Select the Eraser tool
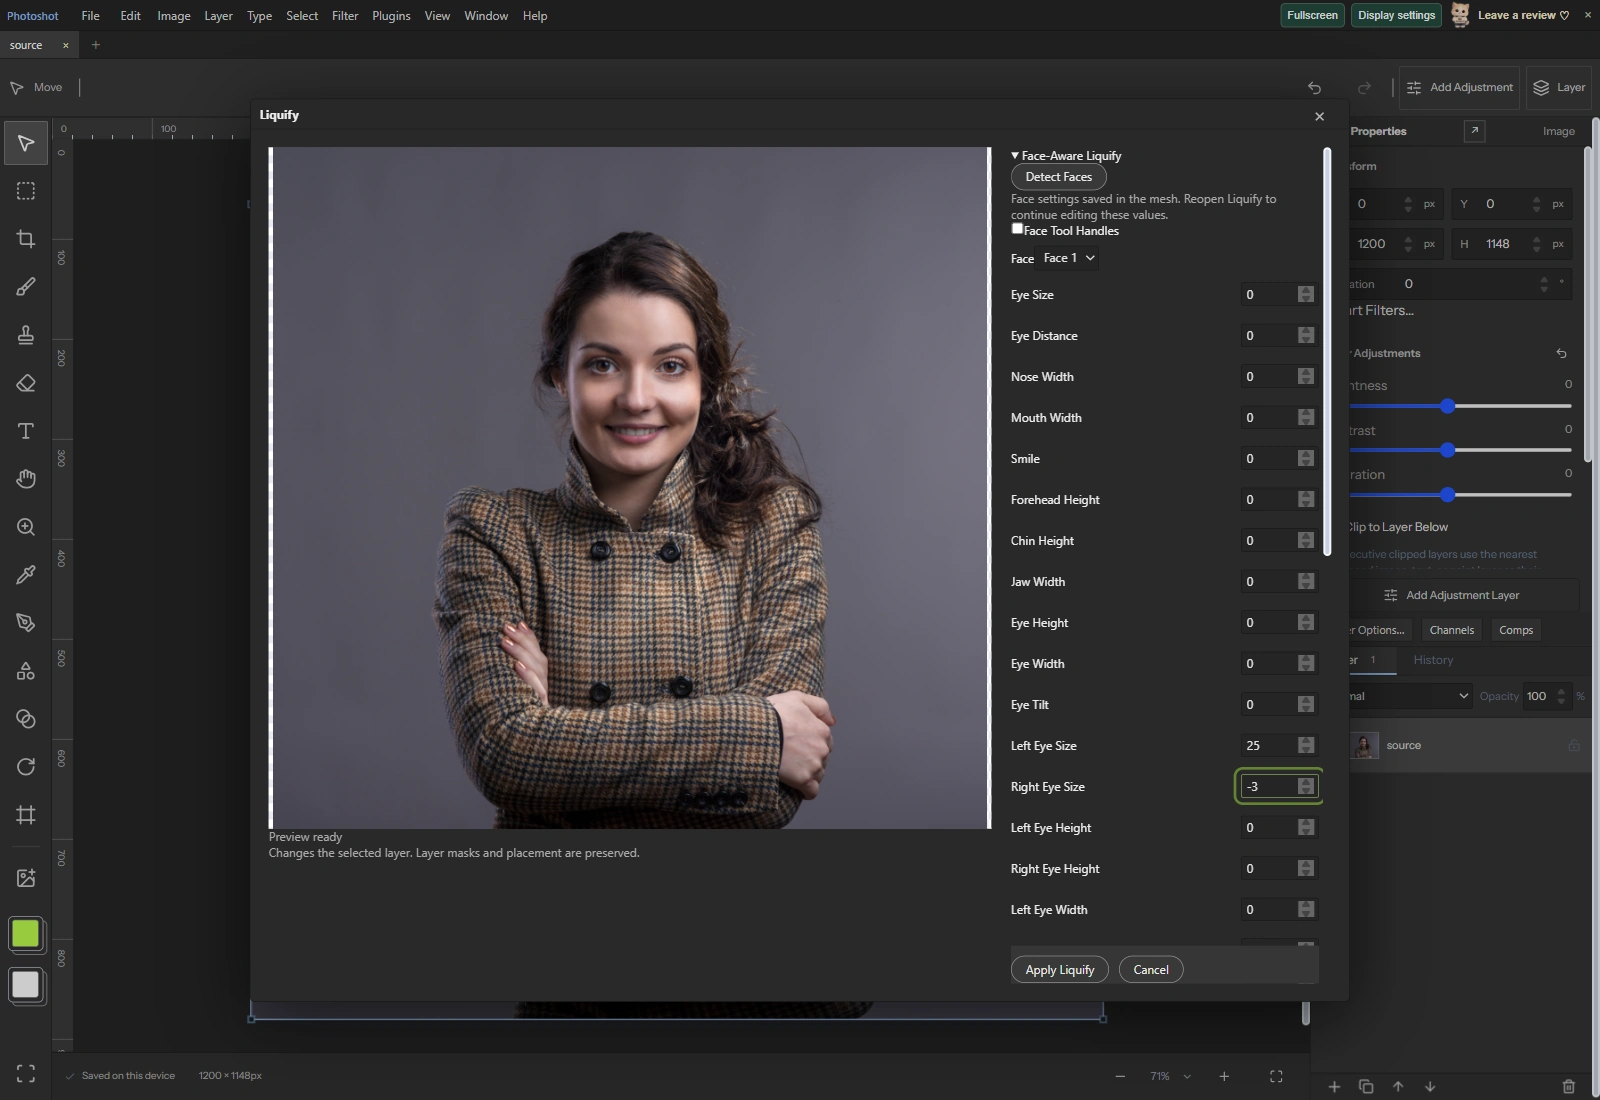Image resolution: width=1600 pixels, height=1100 pixels. coord(26,383)
